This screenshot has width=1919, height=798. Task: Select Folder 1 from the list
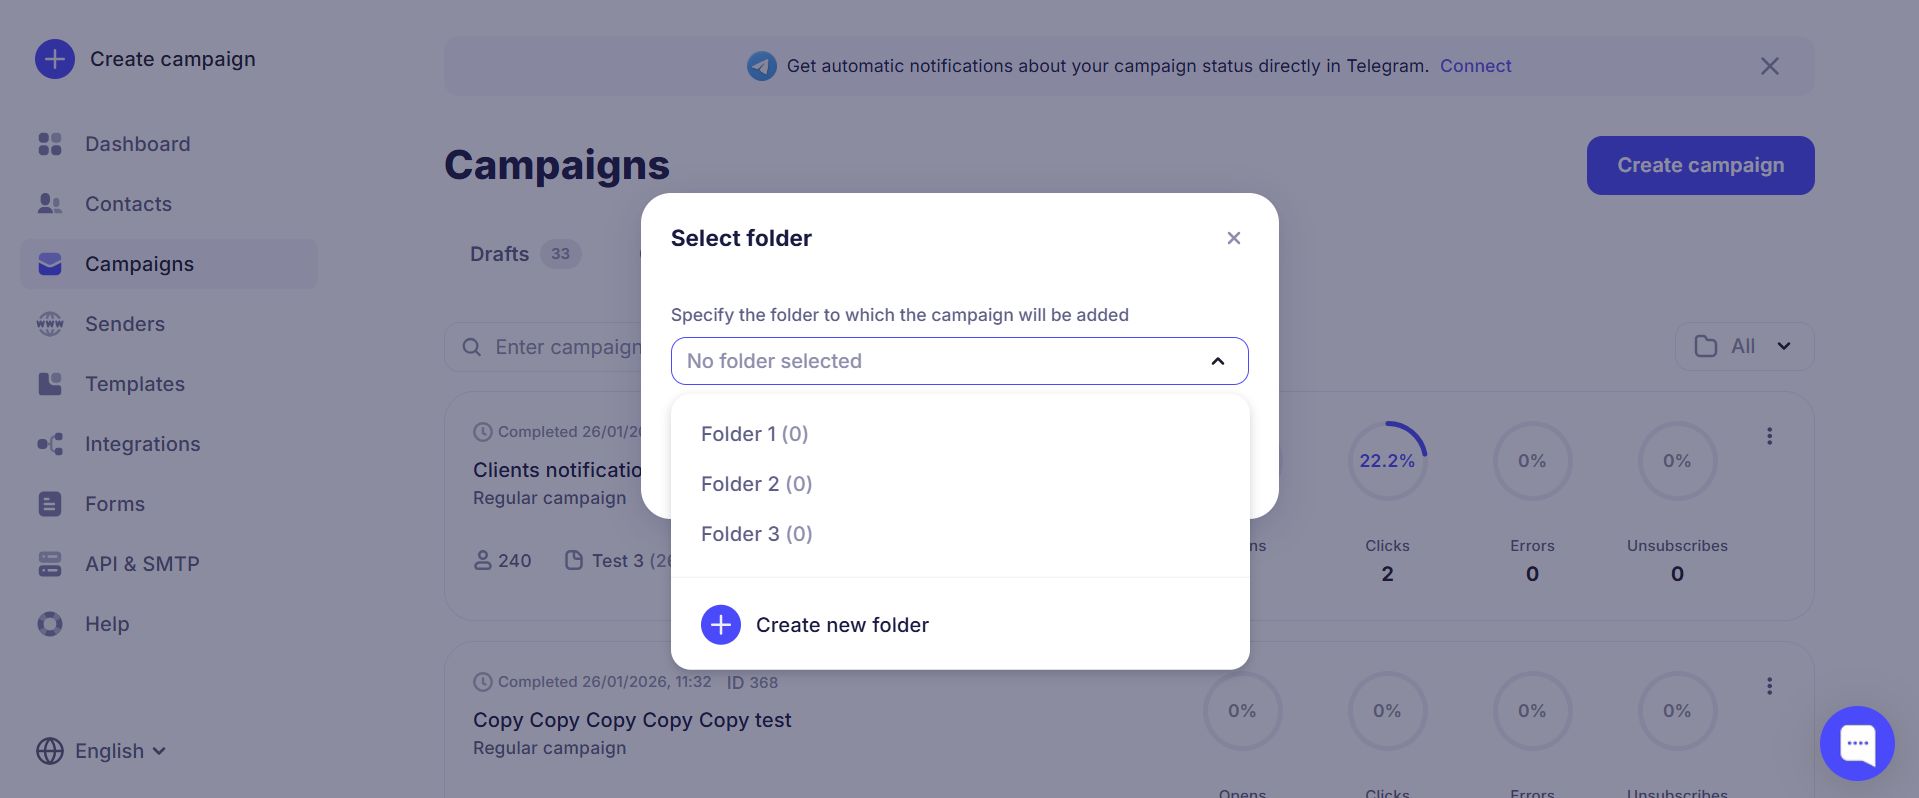(754, 434)
